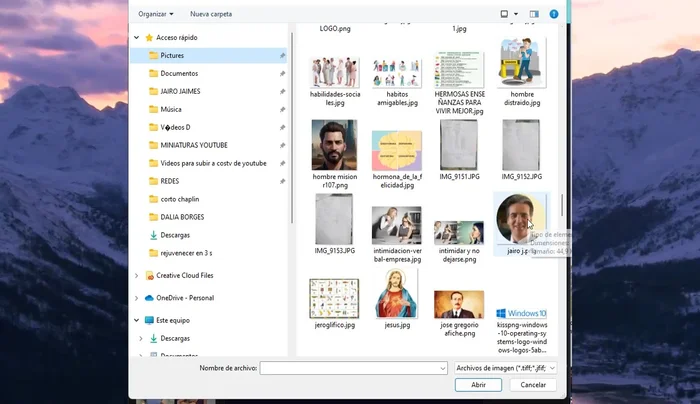Select the hormona_de_la_felicidad.jpg thumbnail
Screen dimensions: 700x404
pos(397,150)
